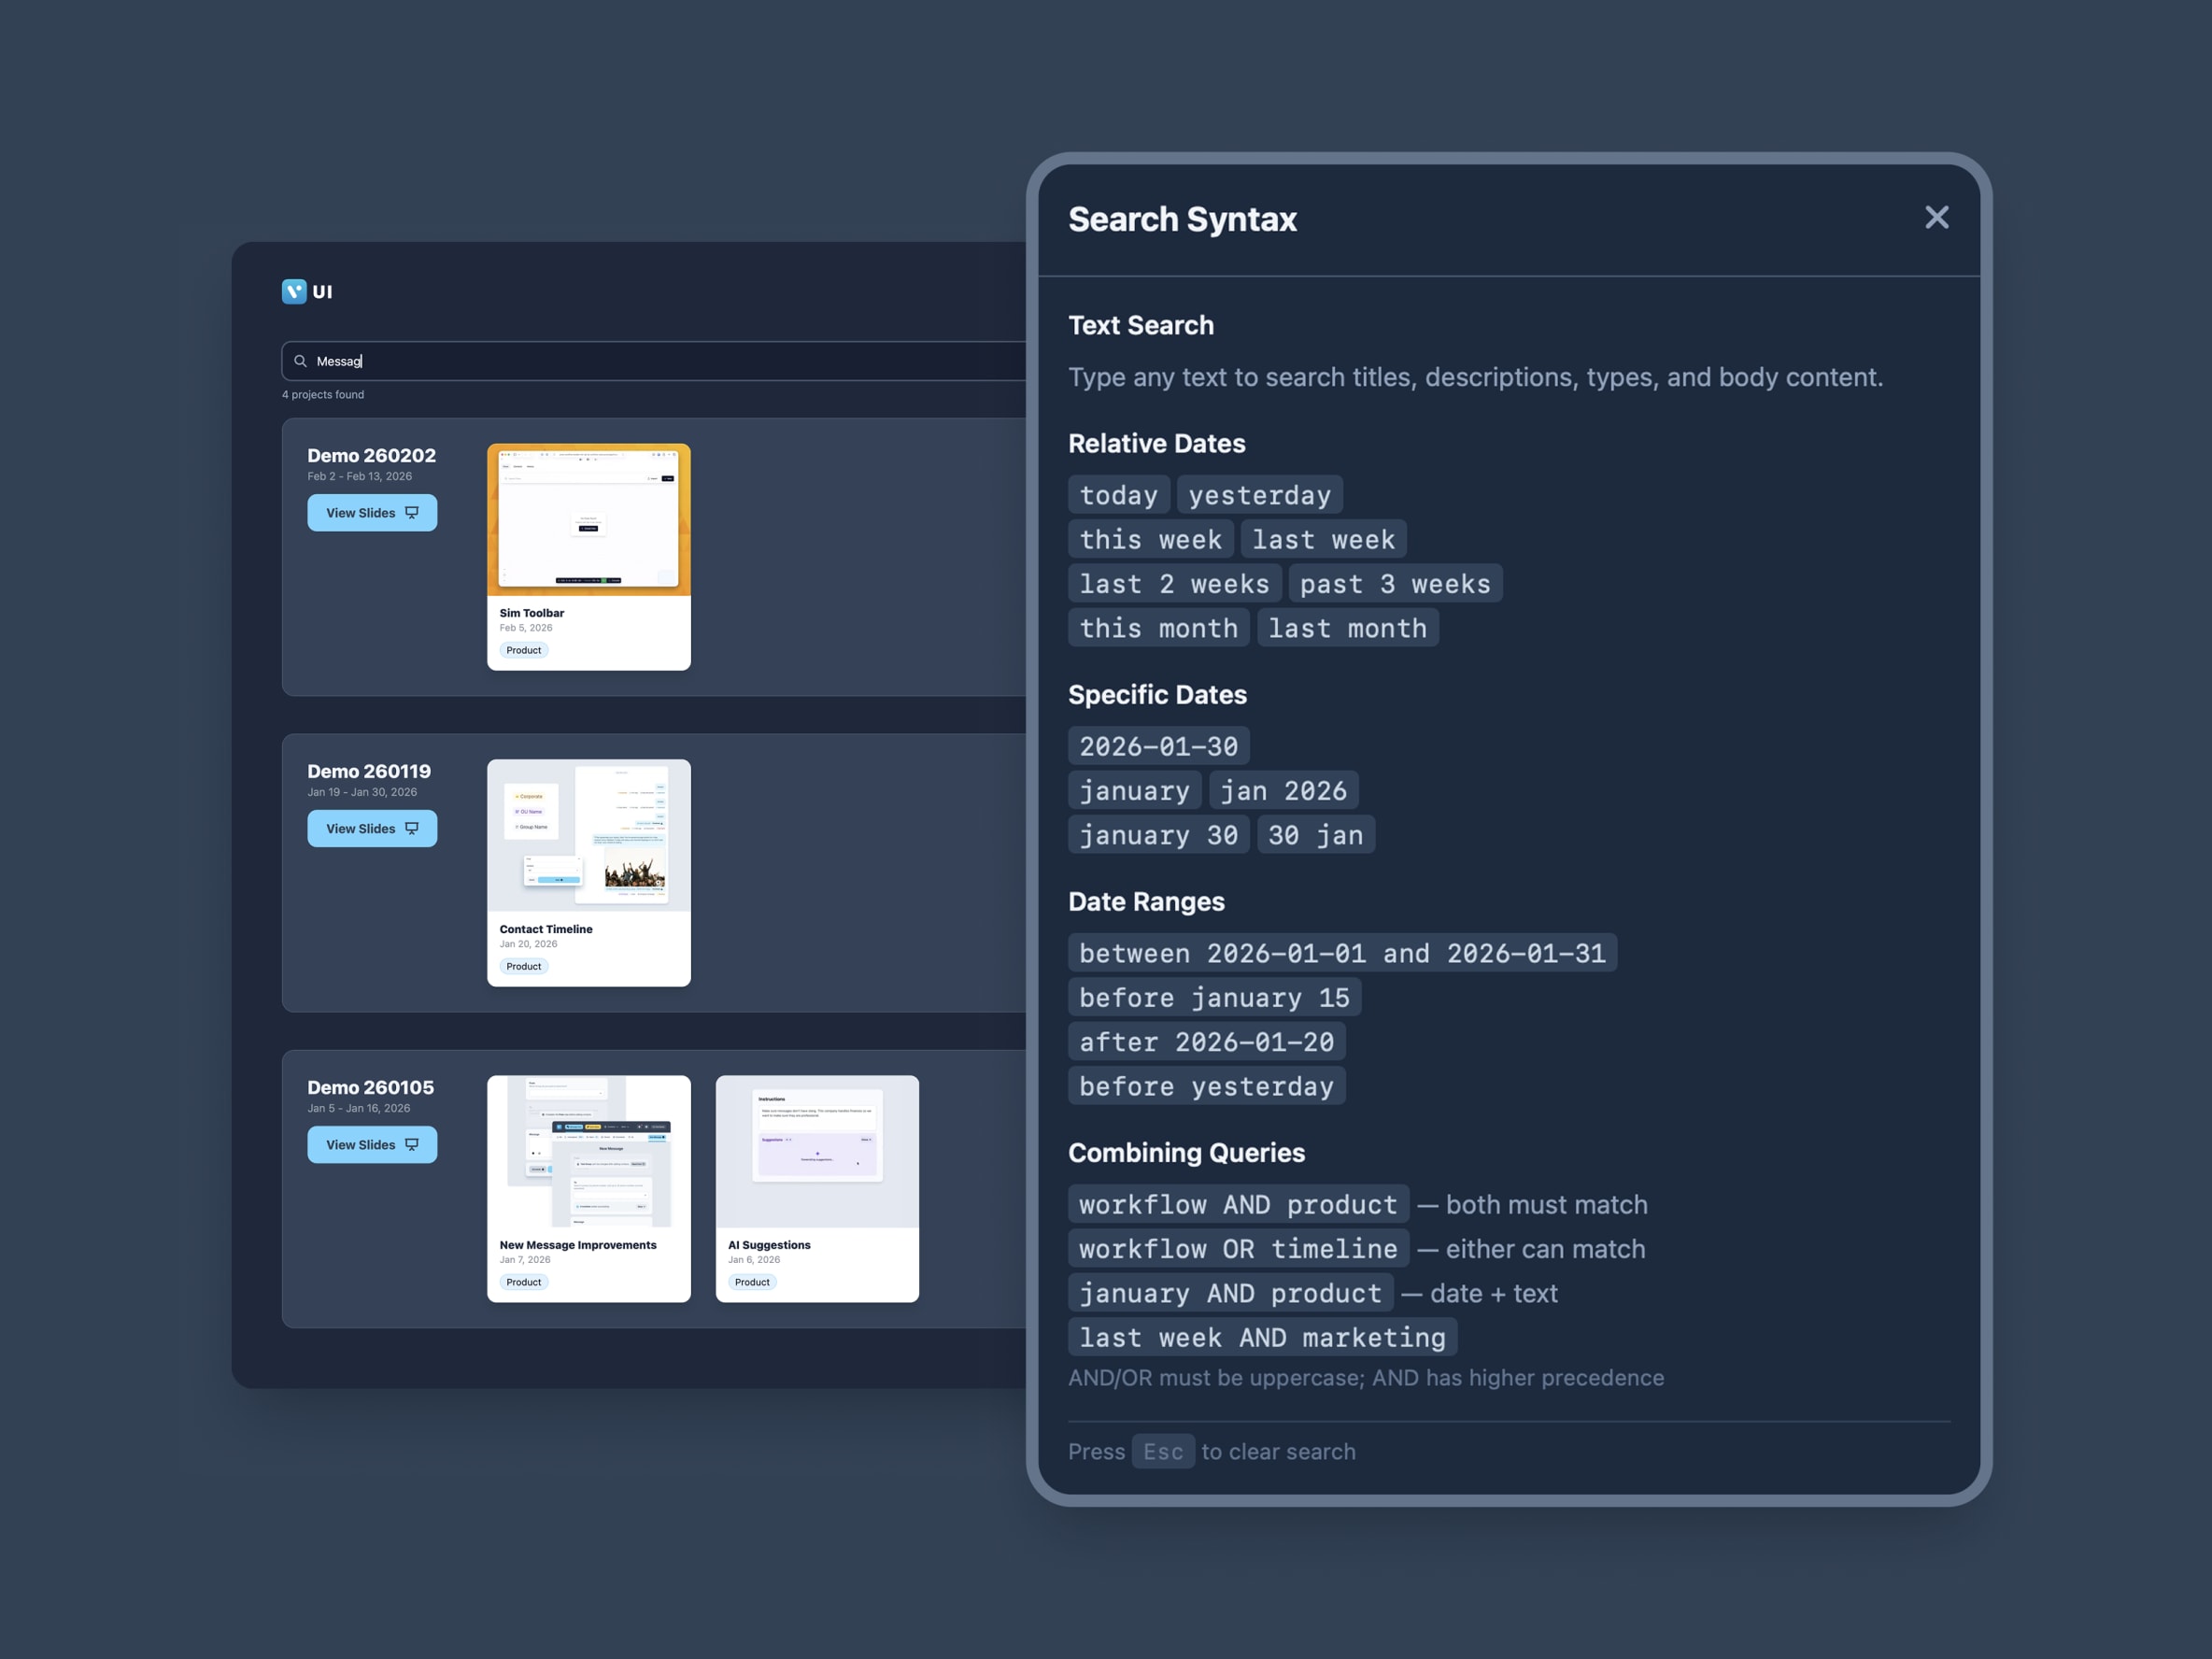Viewport: 2212px width, 1659px height.
Task: Select the "last 2 weeks" chip
Action: (x=1174, y=584)
